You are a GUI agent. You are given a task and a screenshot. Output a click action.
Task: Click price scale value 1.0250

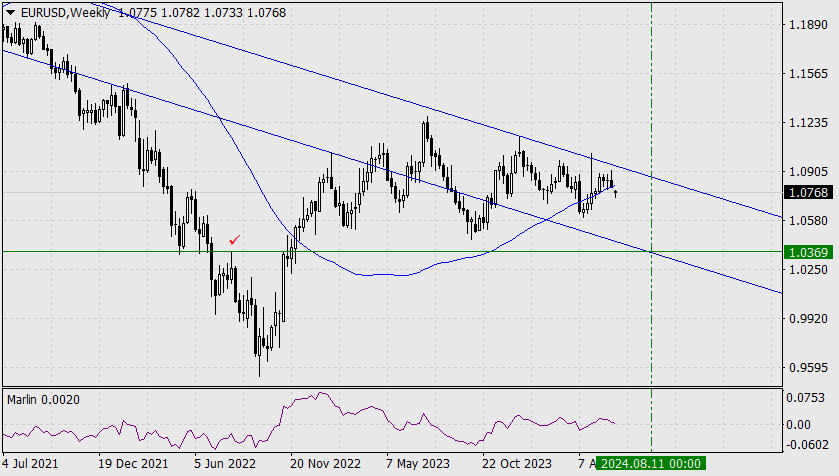[x=809, y=270]
